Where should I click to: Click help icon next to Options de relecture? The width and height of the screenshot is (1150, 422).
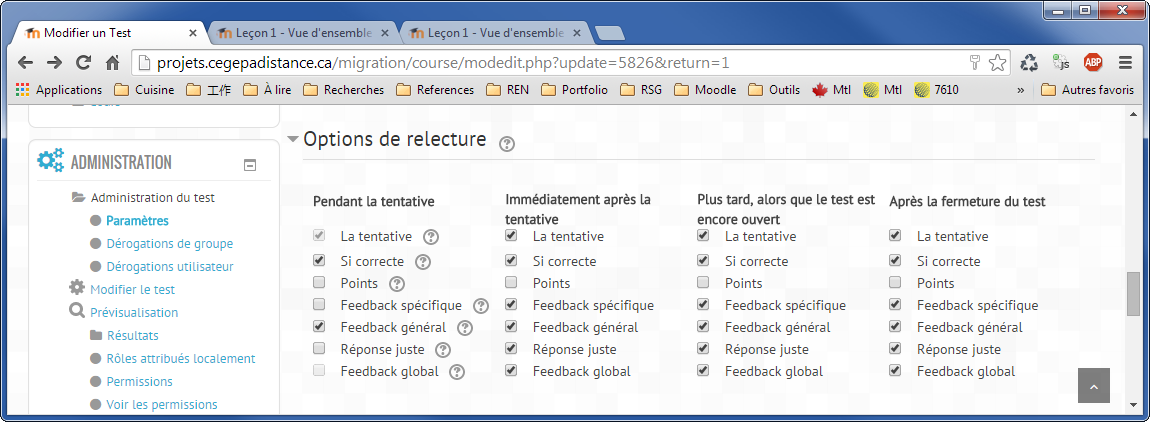pyautogui.click(x=507, y=143)
